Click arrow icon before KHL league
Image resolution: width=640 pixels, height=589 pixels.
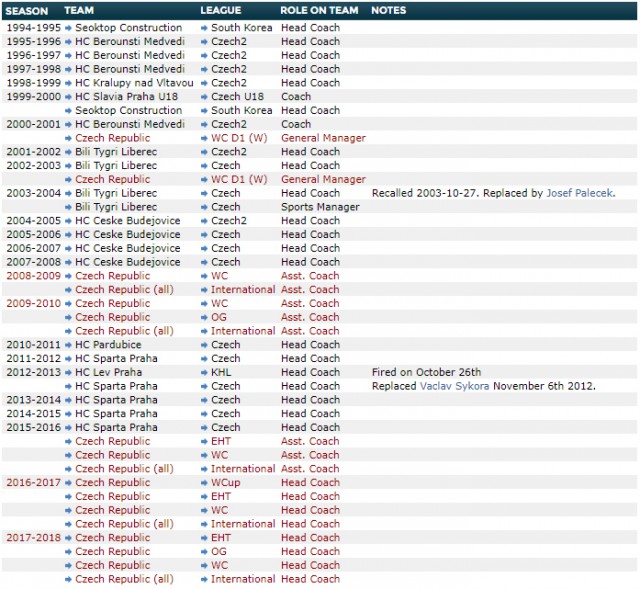pos(204,373)
